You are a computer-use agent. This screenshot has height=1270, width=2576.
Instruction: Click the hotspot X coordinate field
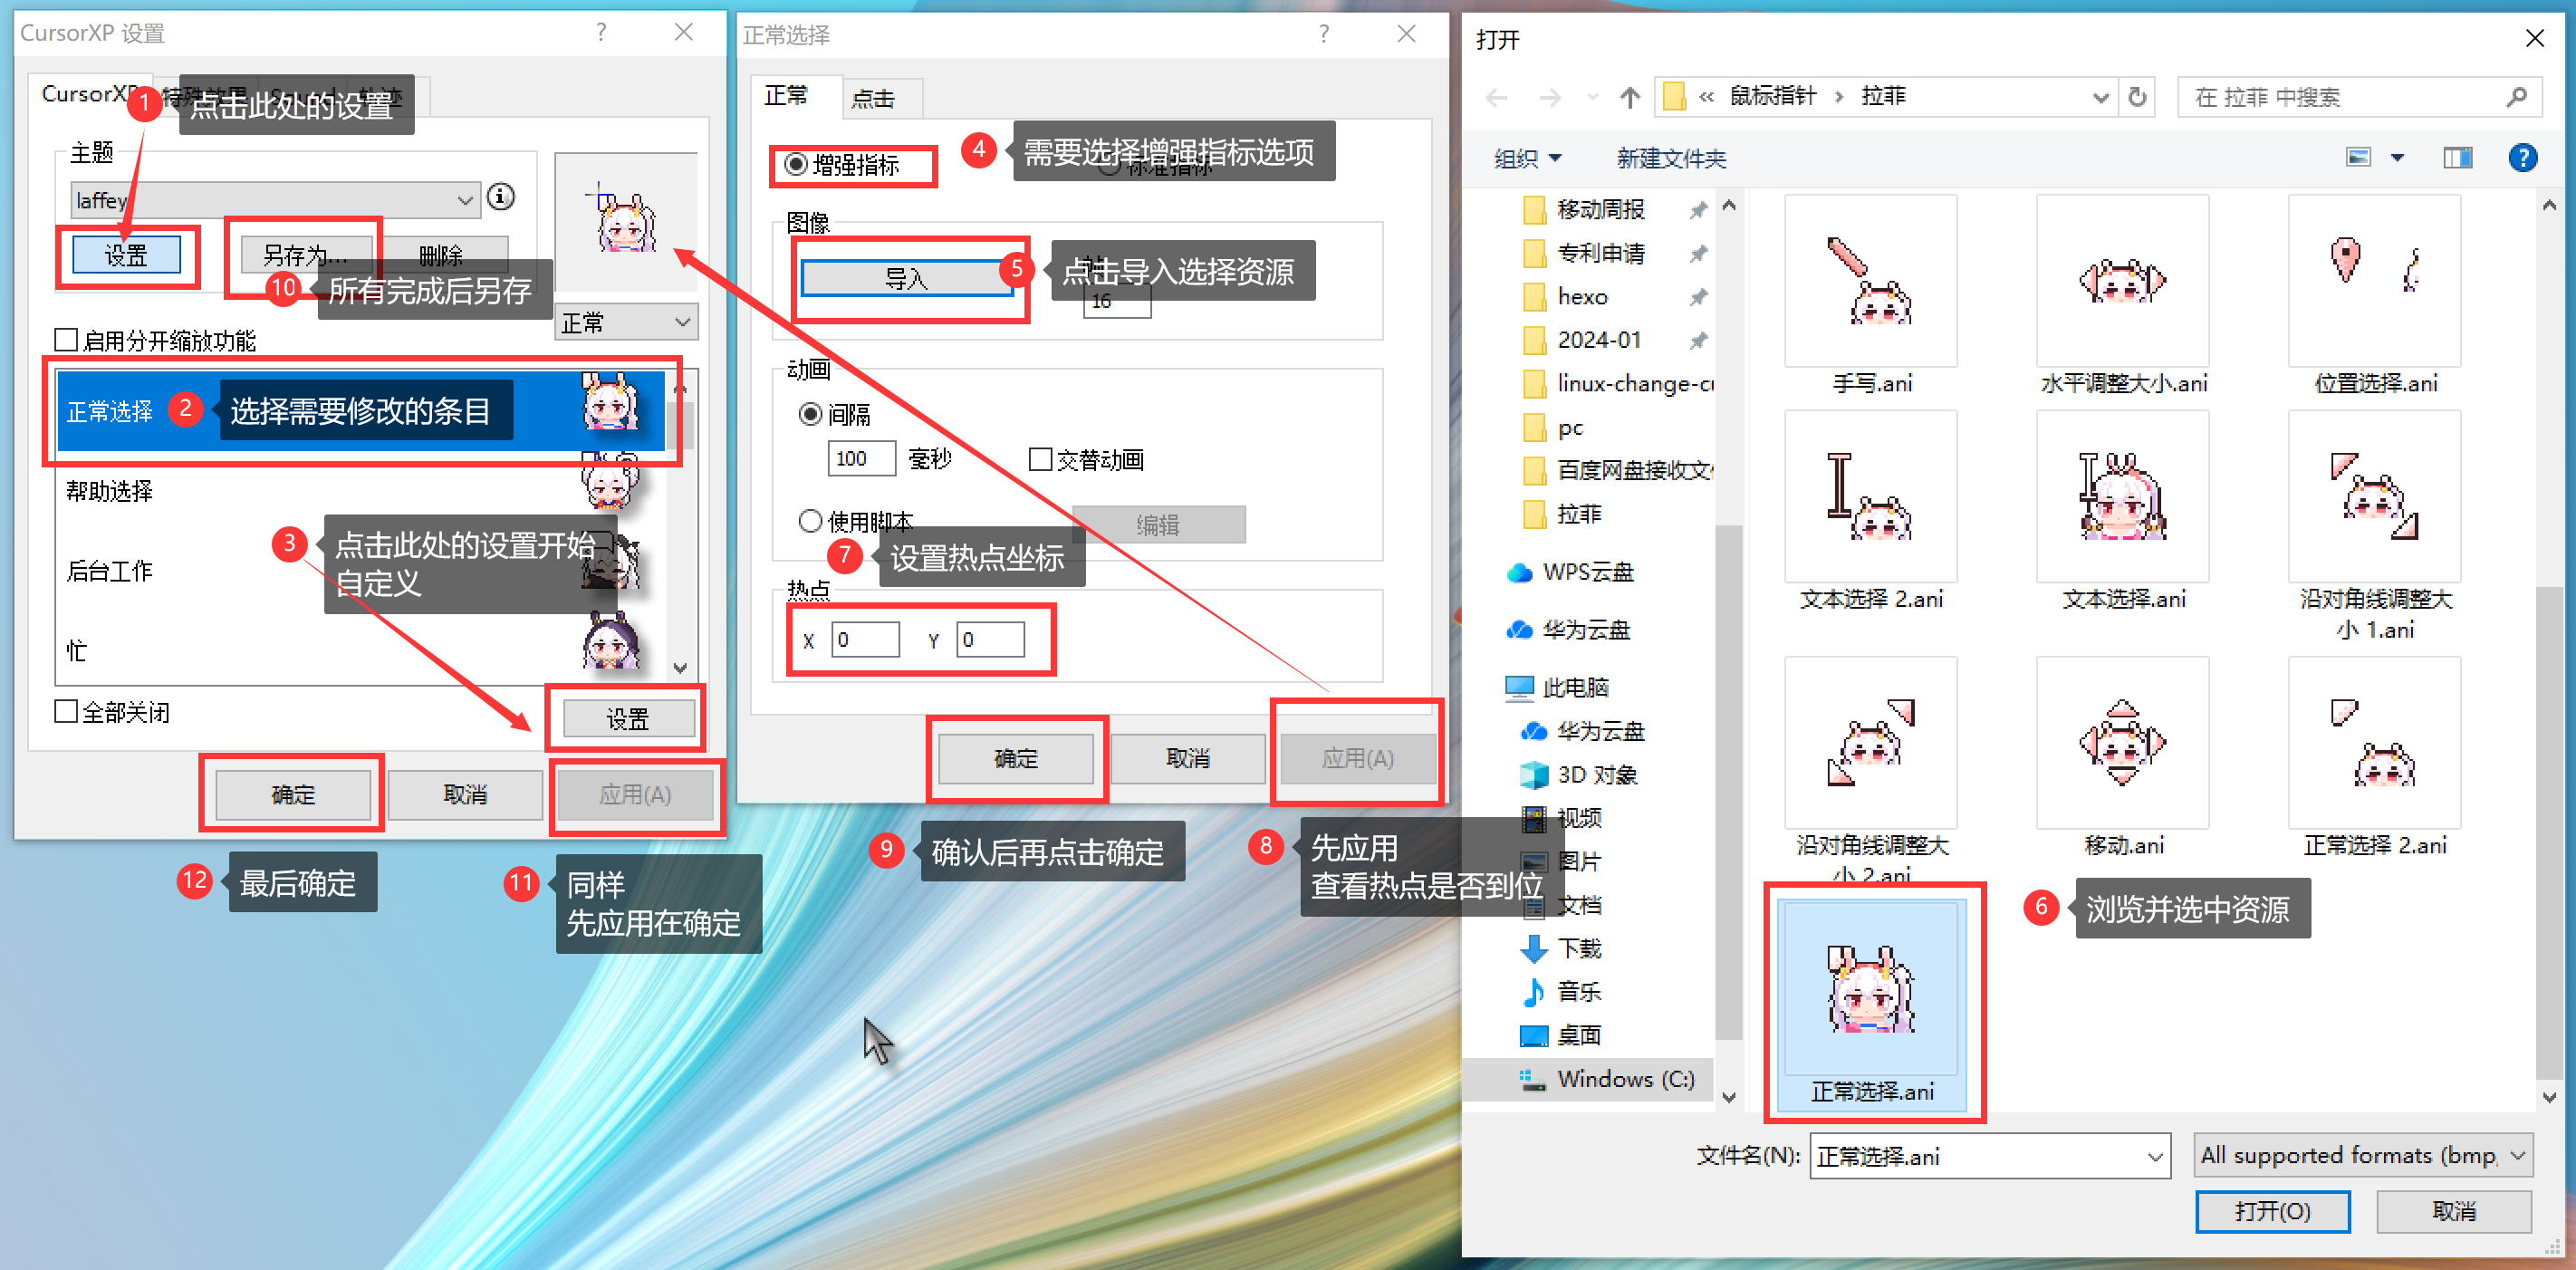pyautogui.click(x=865, y=639)
